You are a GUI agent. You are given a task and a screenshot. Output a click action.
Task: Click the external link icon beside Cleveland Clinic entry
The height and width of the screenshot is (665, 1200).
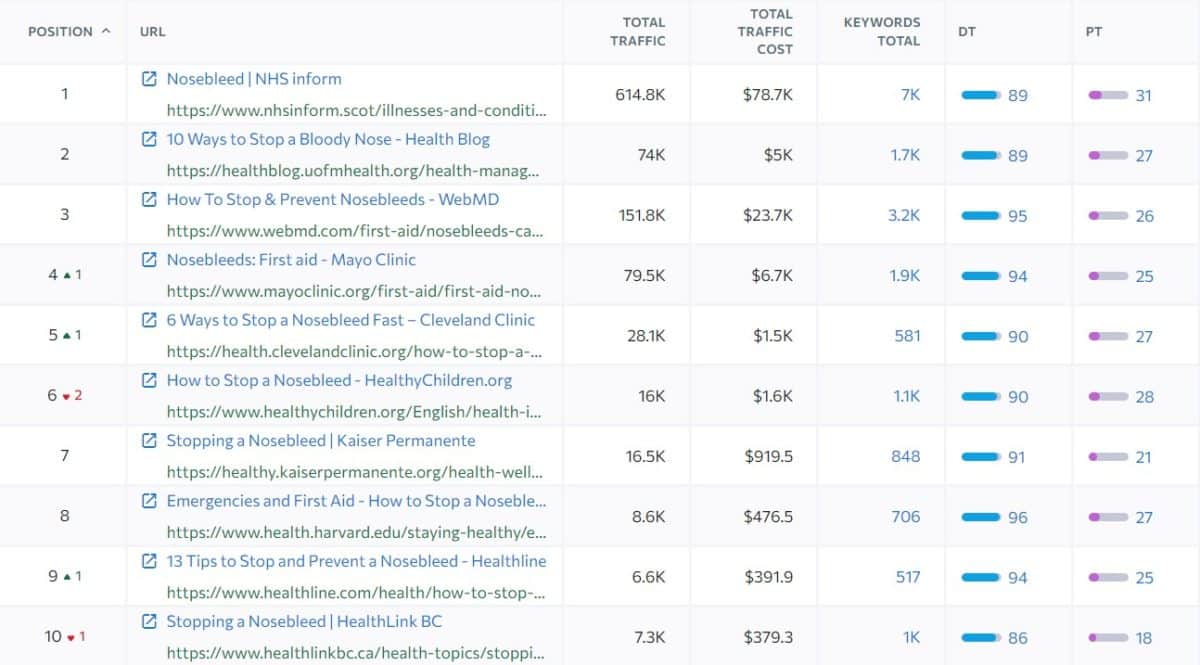point(149,319)
